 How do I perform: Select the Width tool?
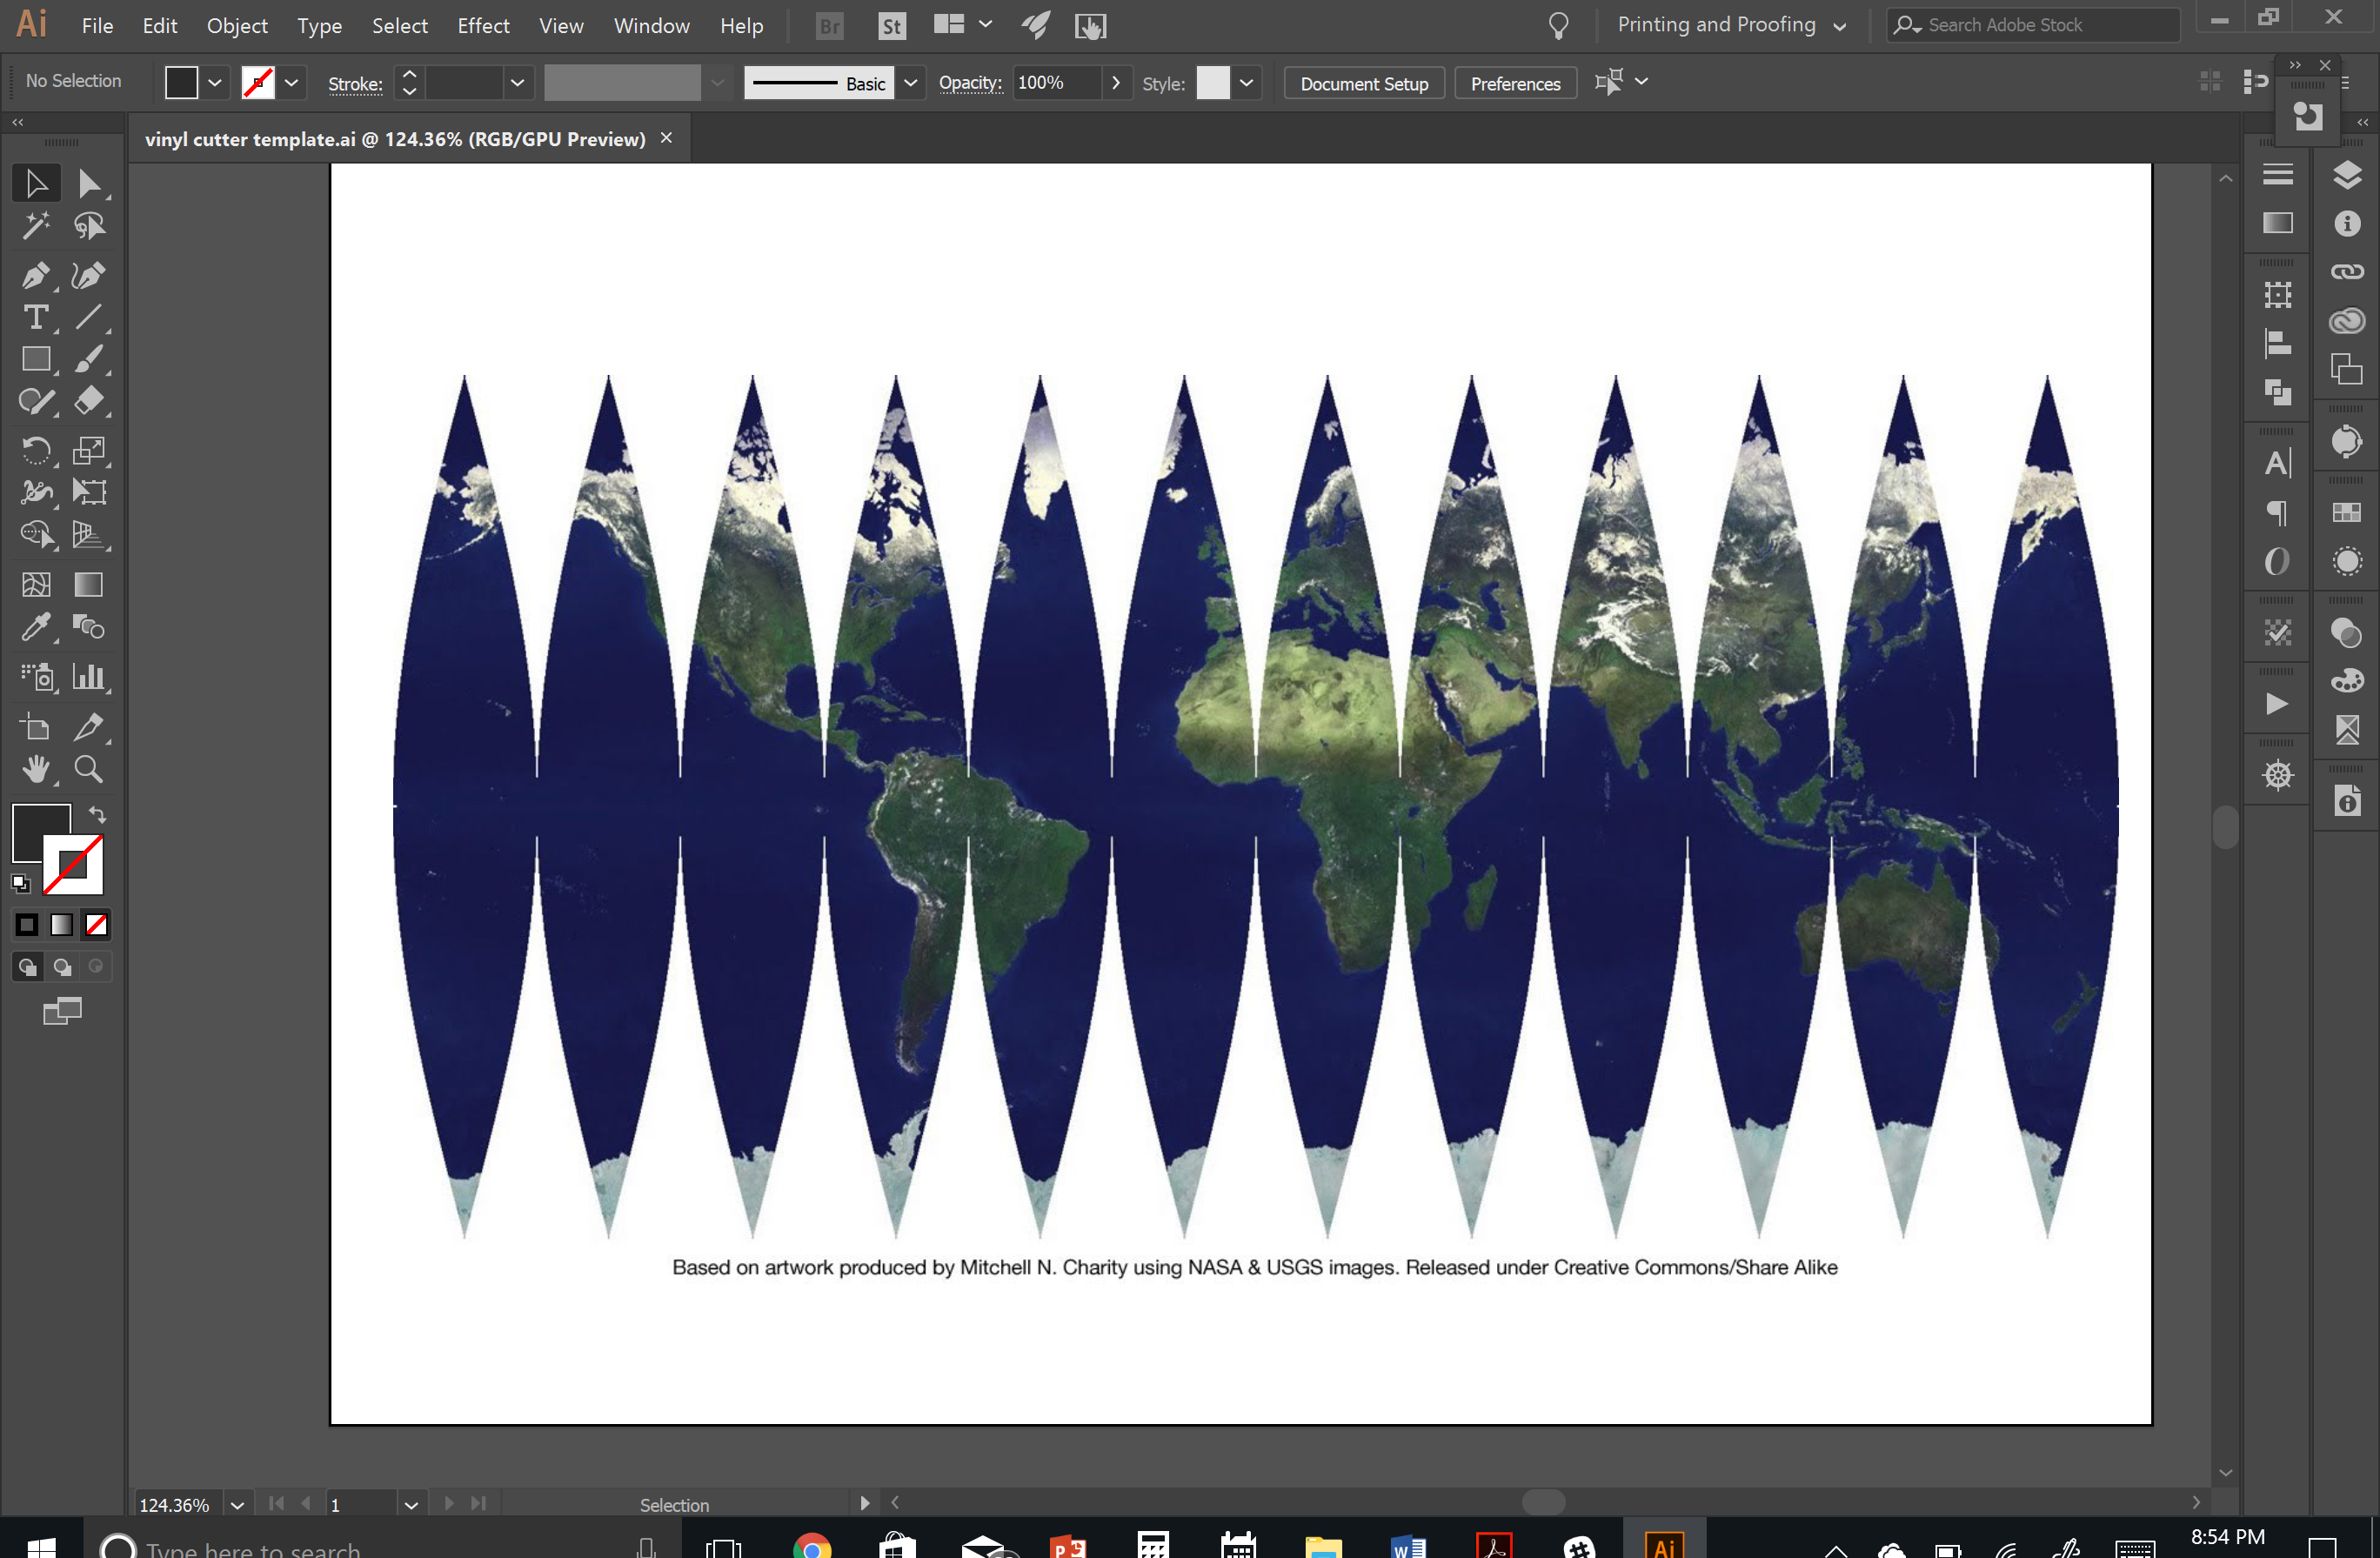[36, 492]
